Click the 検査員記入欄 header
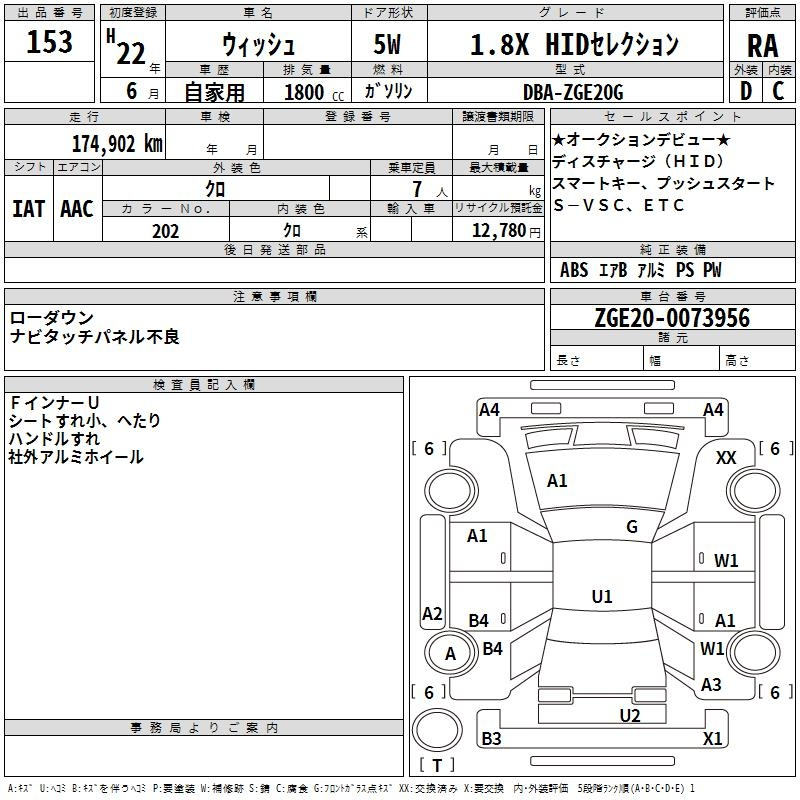Image resolution: width=800 pixels, height=800 pixels. 204,385
